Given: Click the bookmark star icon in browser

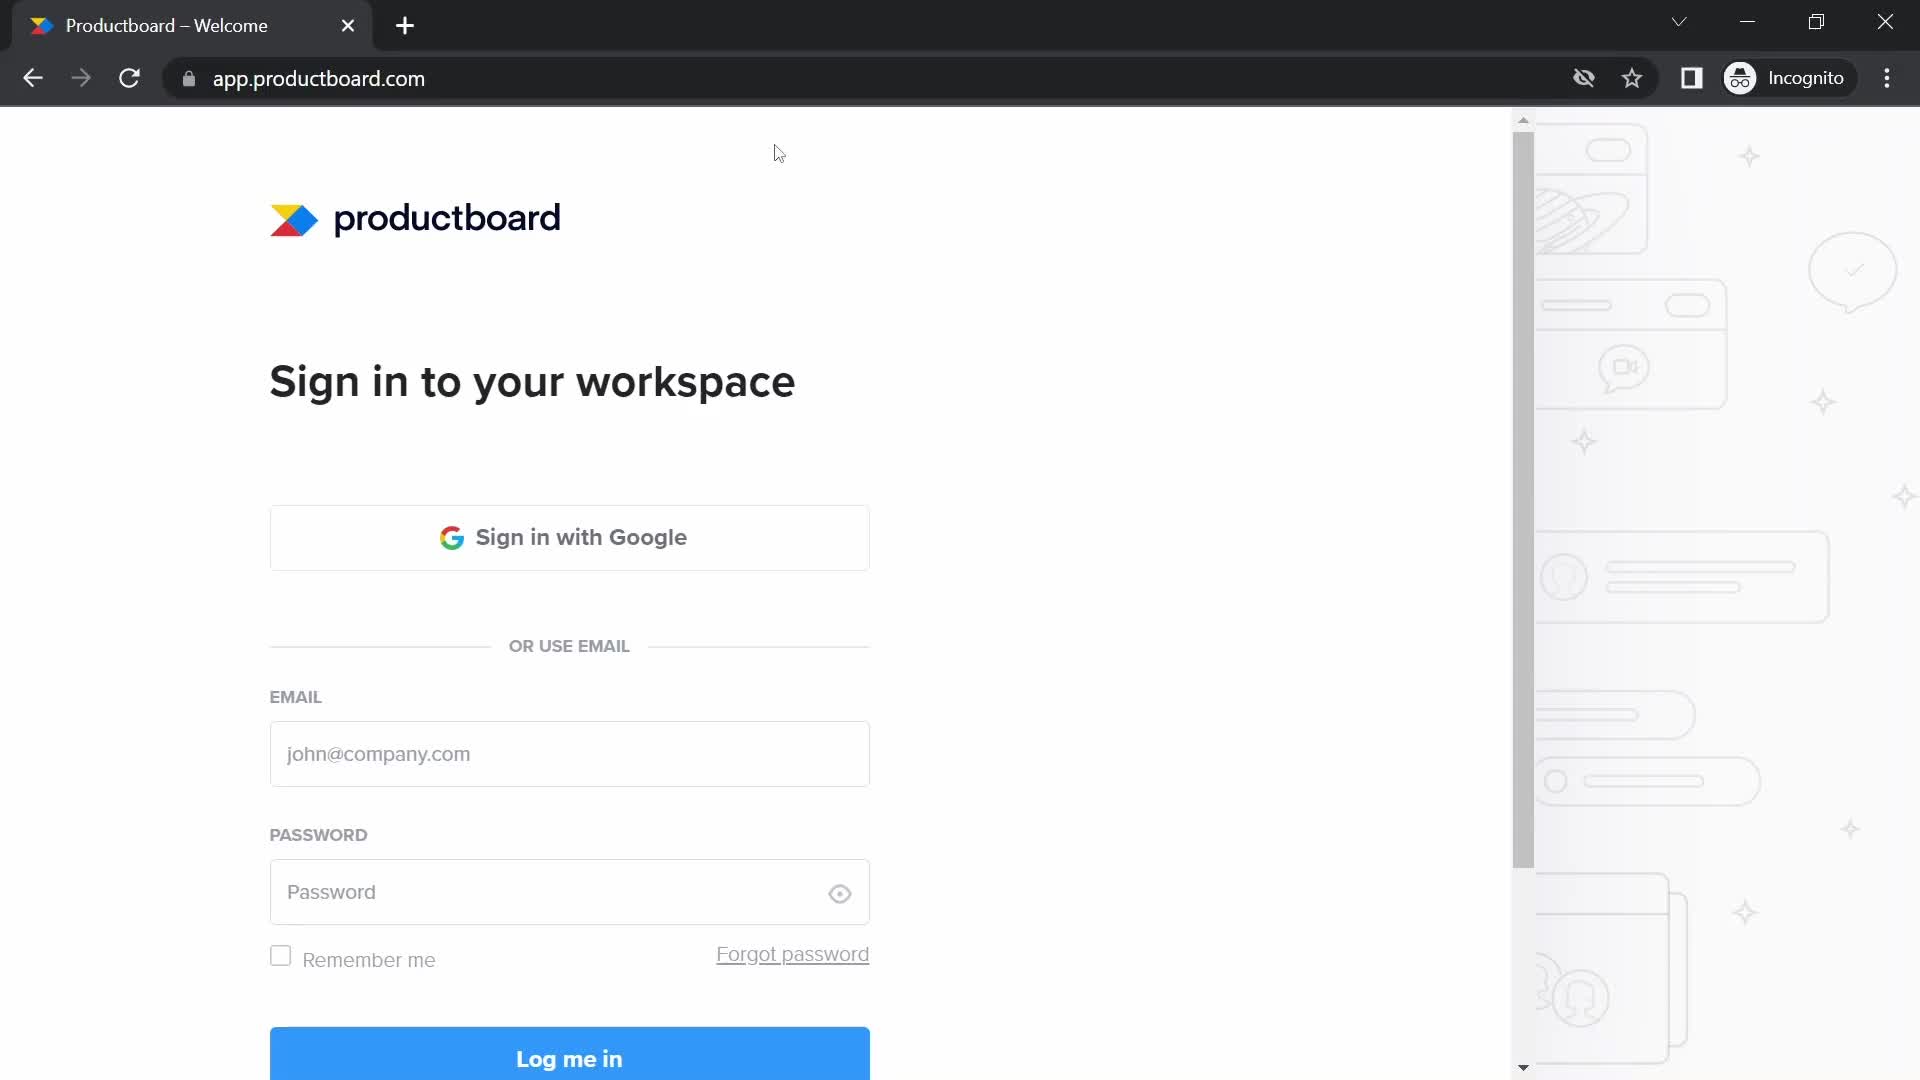Looking at the screenshot, I should pos(1634,78).
